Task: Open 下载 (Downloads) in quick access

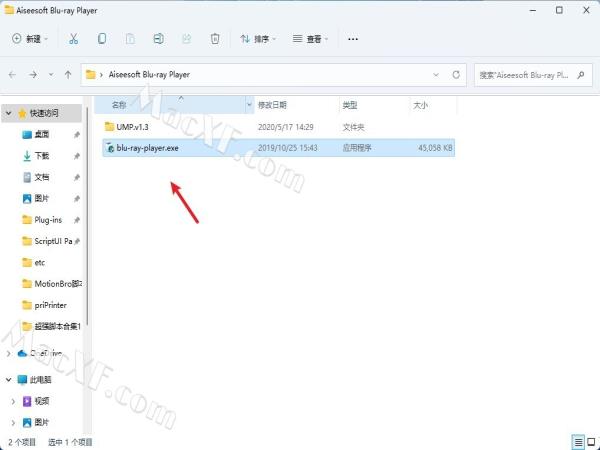Action: point(42,156)
